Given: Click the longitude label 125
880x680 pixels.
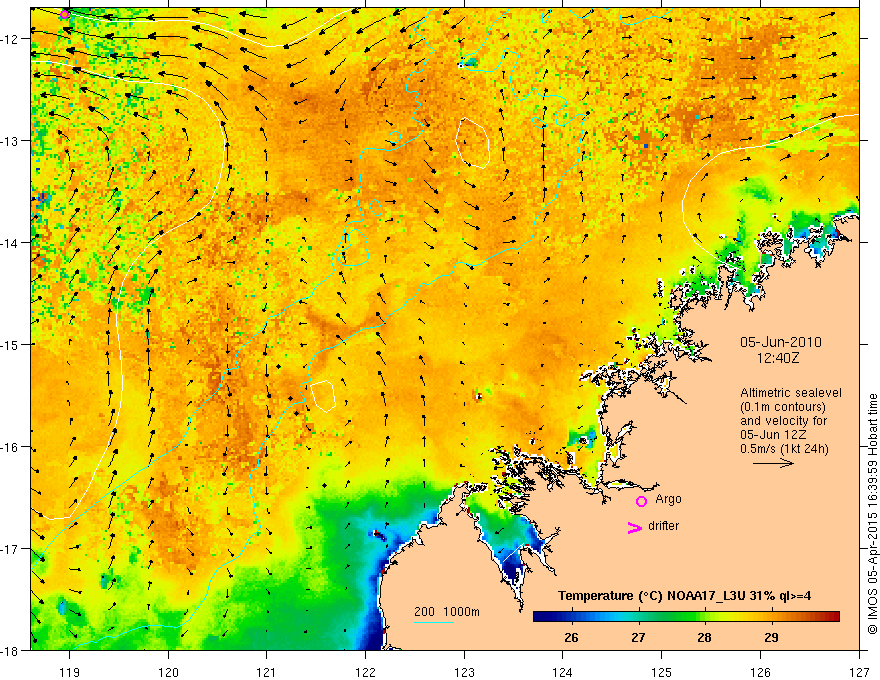Looking at the screenshot, I should (x=662, y=672).
